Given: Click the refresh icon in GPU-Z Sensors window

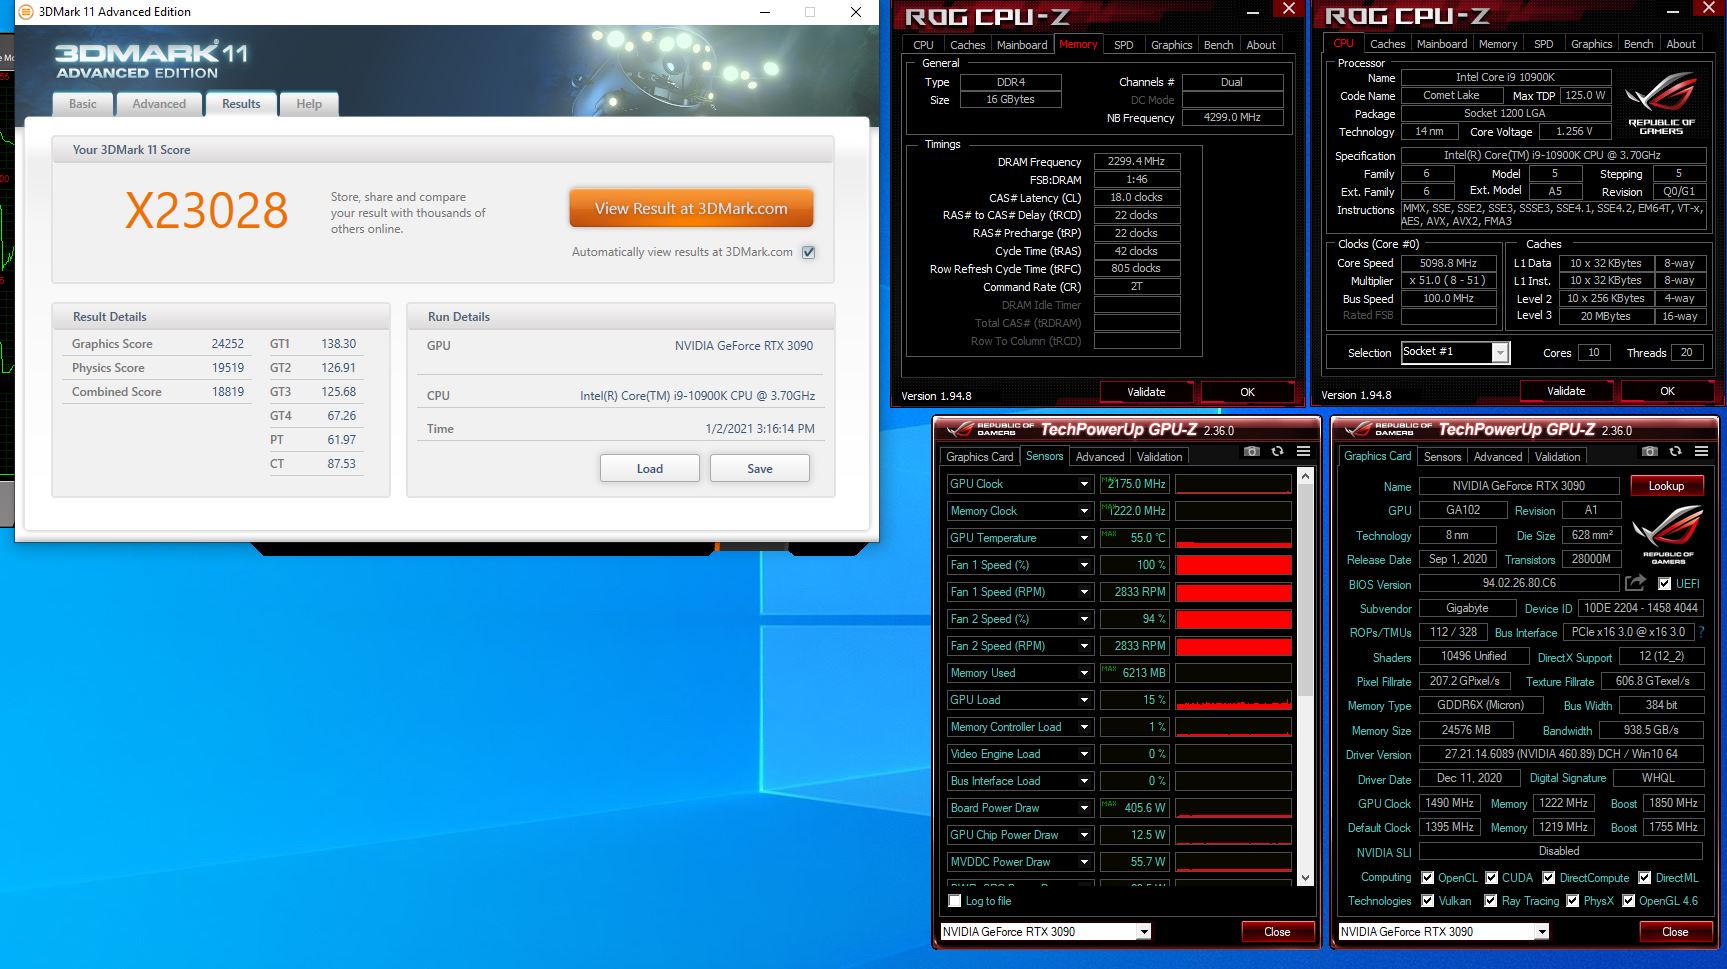Looking at the screenshot, I should pos(1277,452).
